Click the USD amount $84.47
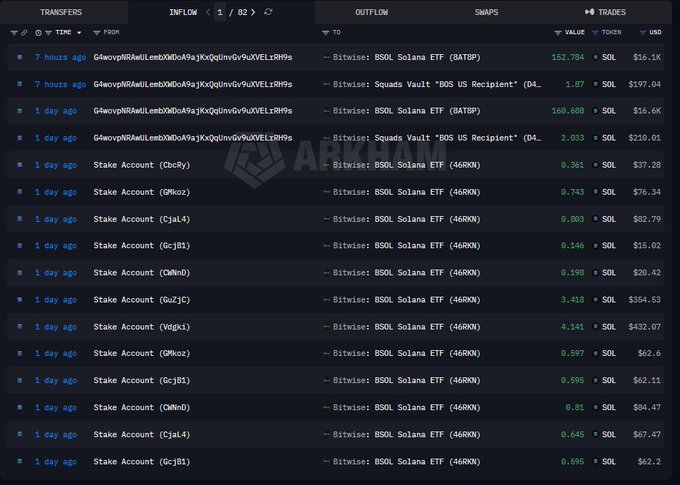Image resolution: width=680 pixels, height=485 pixels. (647, 407)
